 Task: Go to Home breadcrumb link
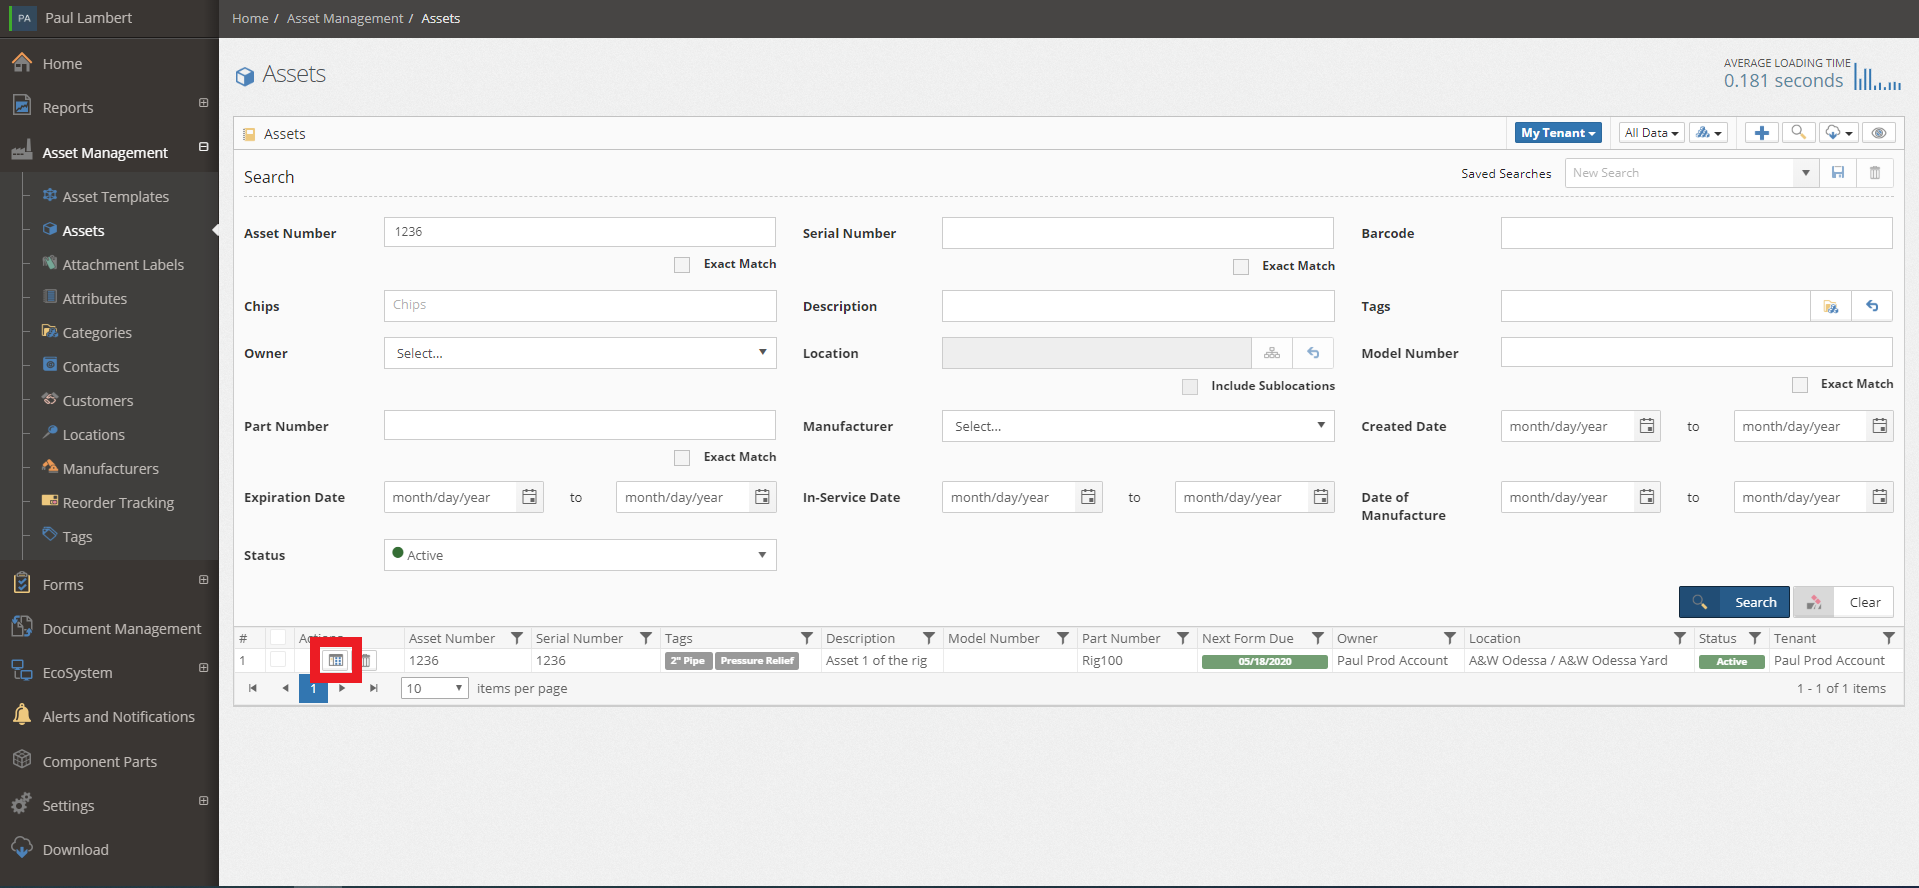(250, 19)
